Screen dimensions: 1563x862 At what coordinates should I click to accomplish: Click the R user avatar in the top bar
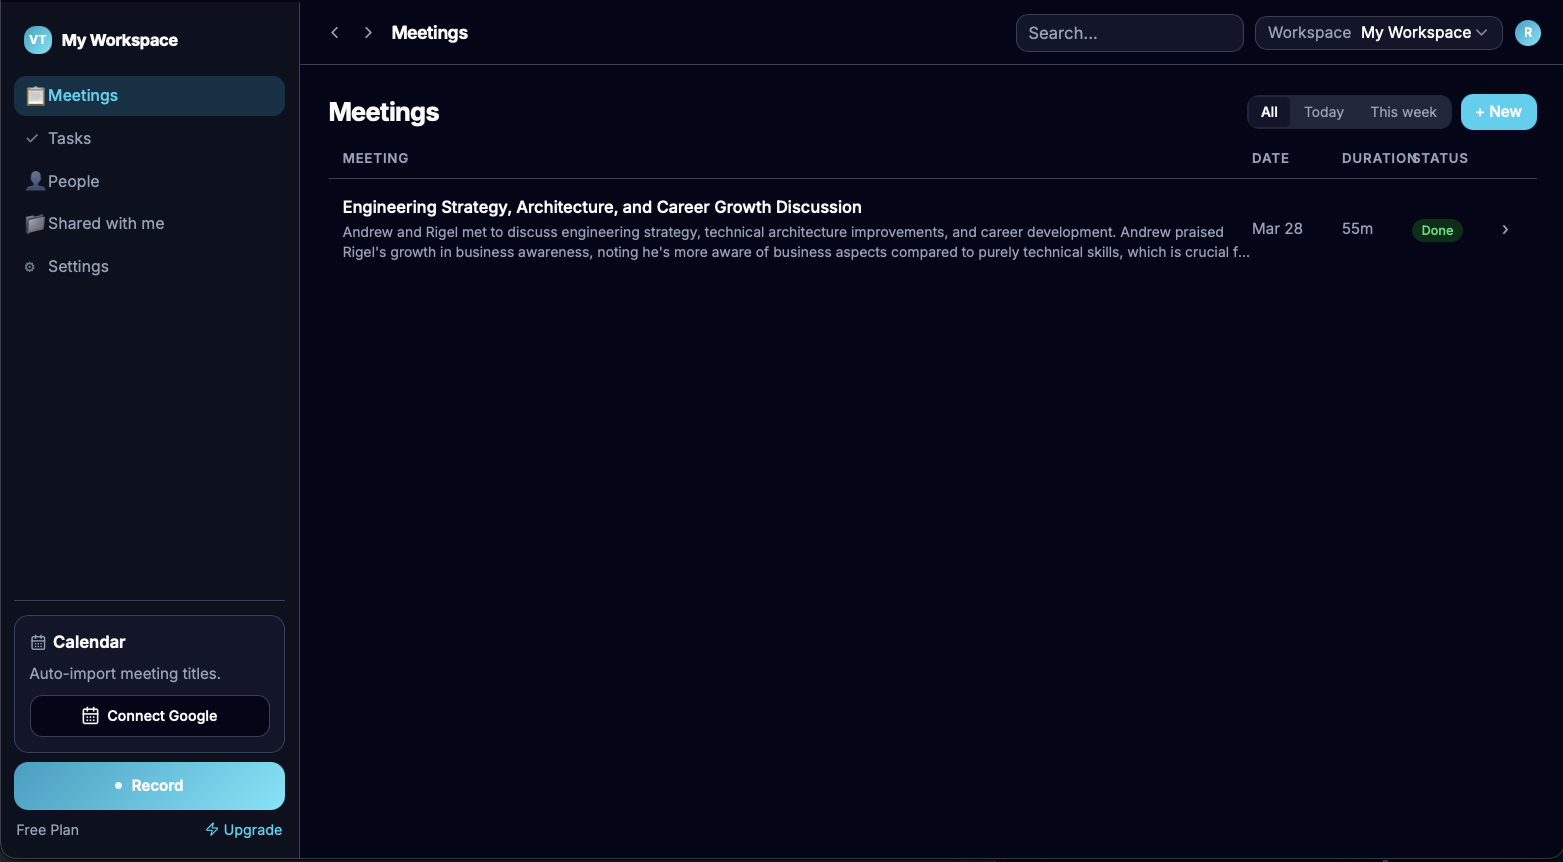pyautogui.click(x=1528, y=32)
